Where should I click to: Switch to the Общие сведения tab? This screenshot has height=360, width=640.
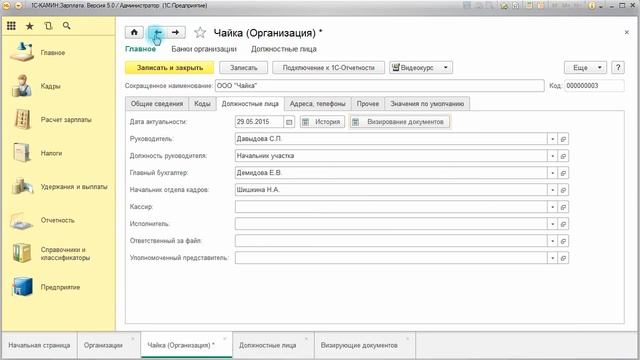(157, 104)
